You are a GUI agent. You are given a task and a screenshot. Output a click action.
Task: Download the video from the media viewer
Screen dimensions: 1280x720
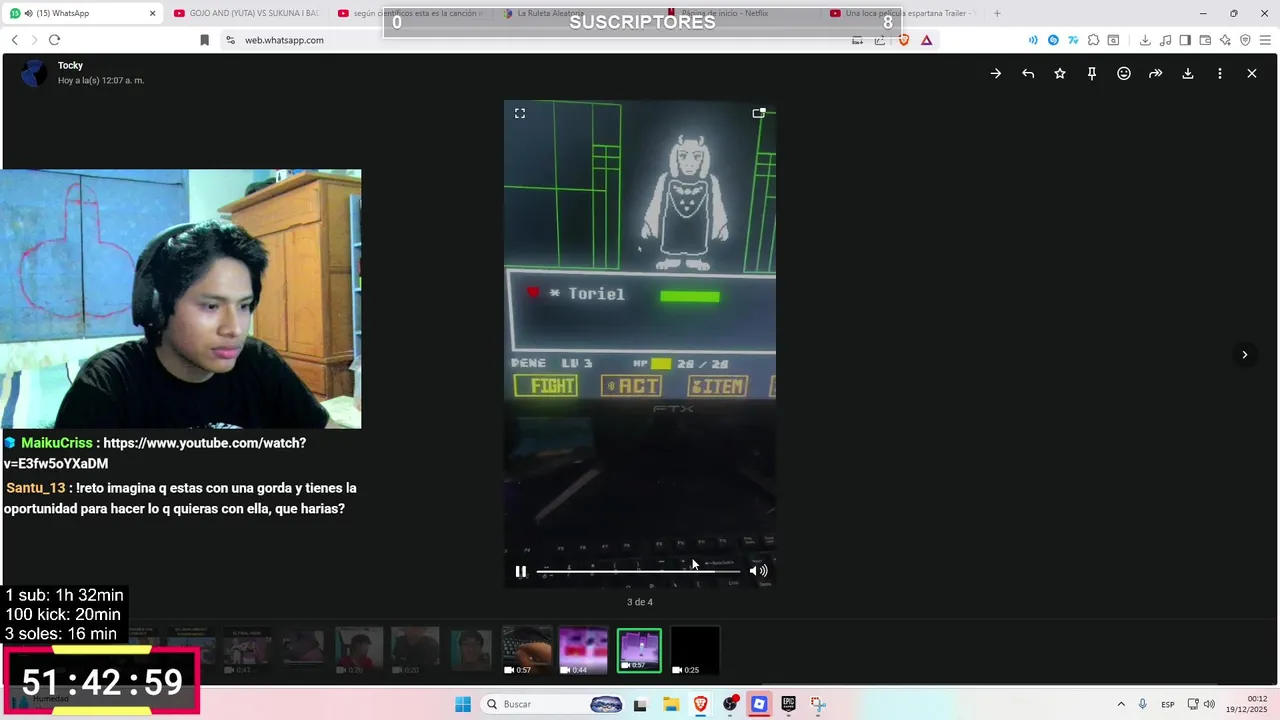[1188, 73]
